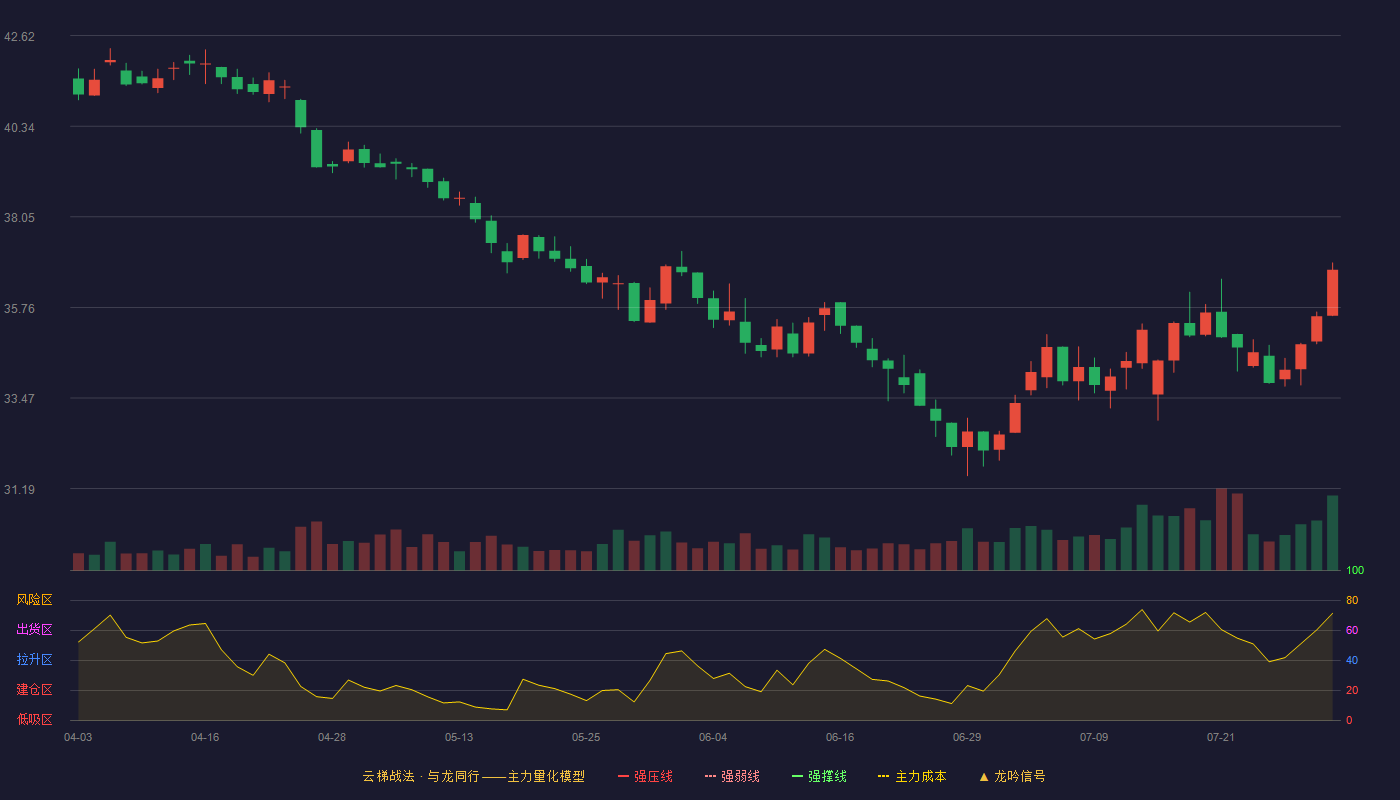Screen dimensions: 1400x800
Task: Click the 建仓区 zone label
Action: (35, 690)
